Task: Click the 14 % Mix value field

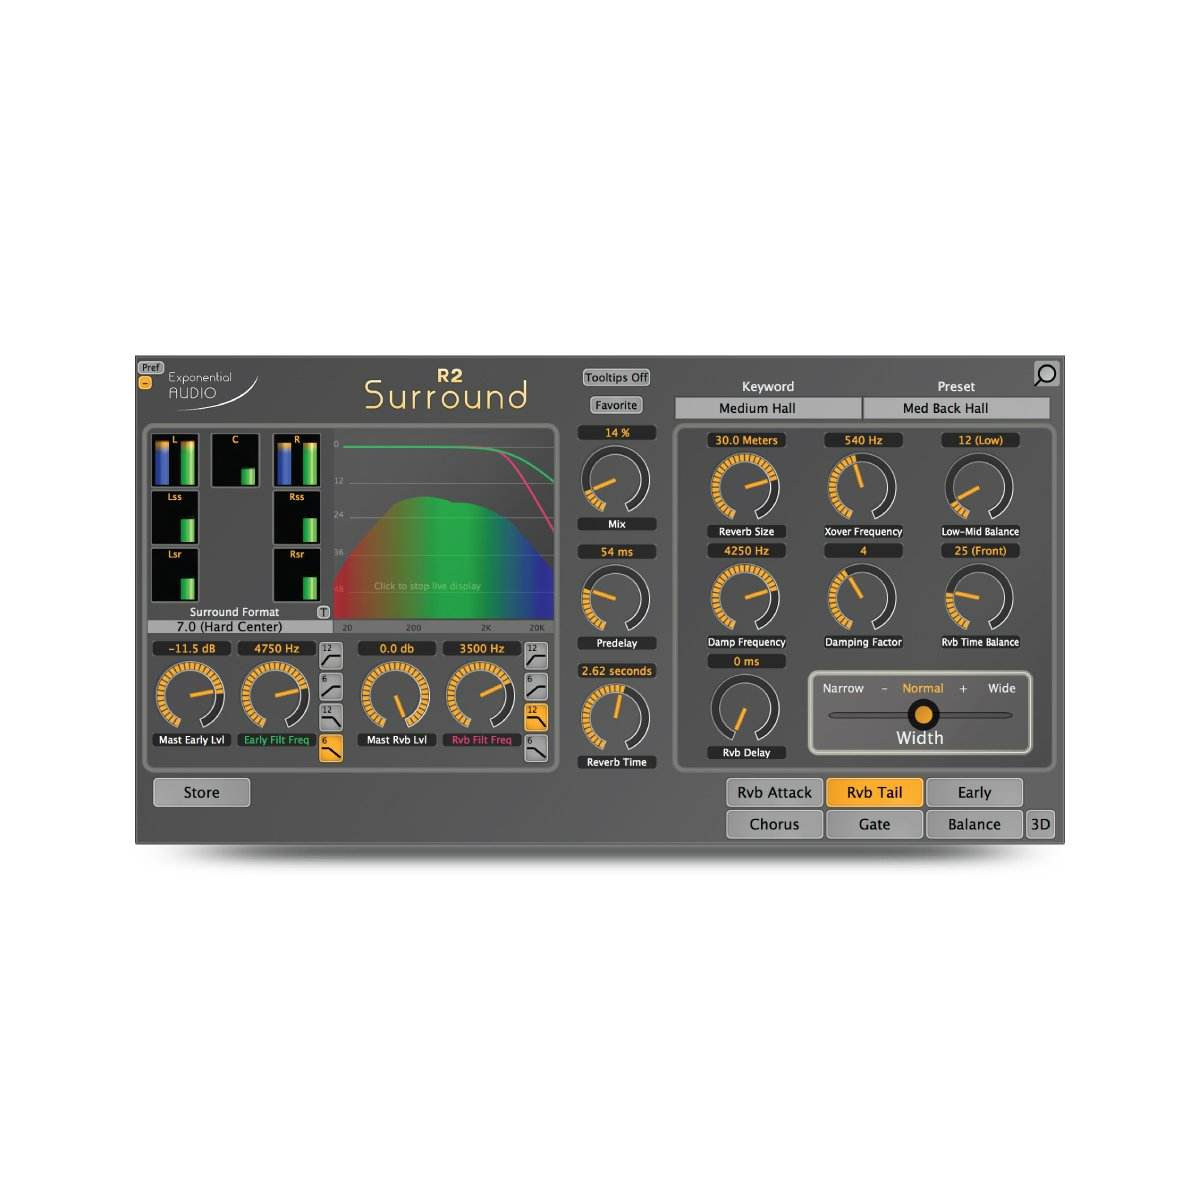Action: click(x=617, y=433)
